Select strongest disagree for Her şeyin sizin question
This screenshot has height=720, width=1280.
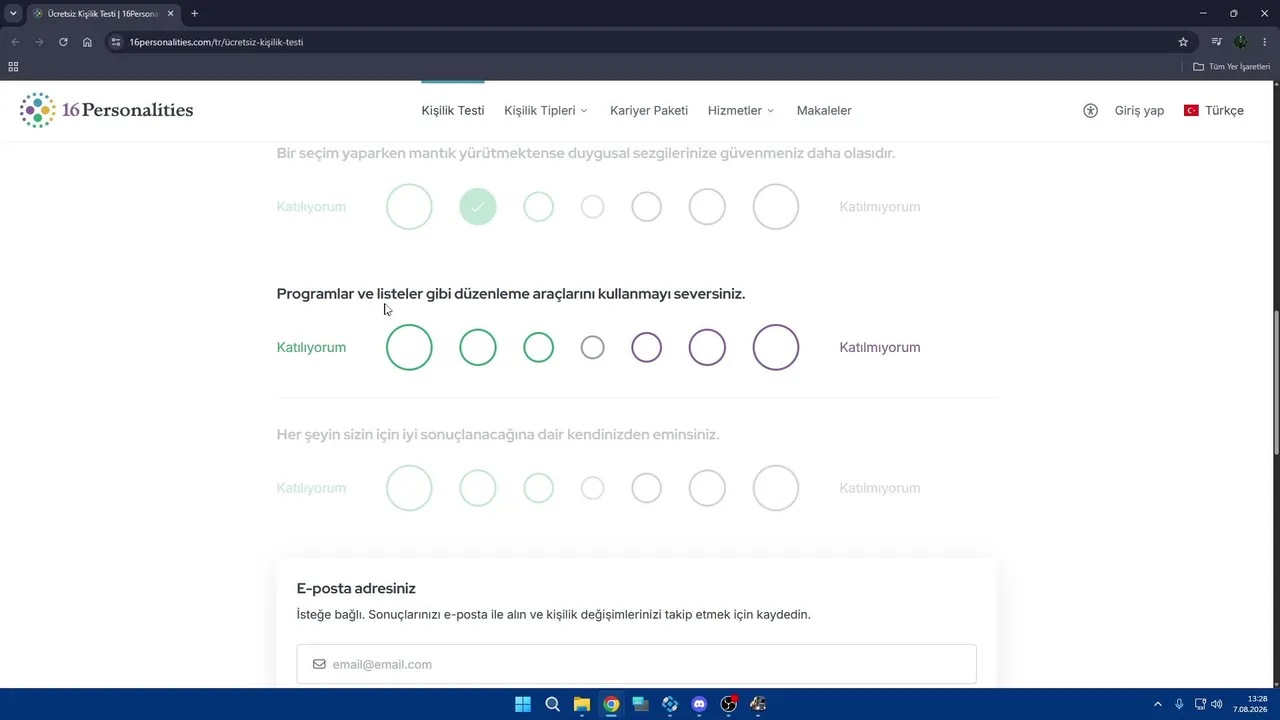coord(776,488)
